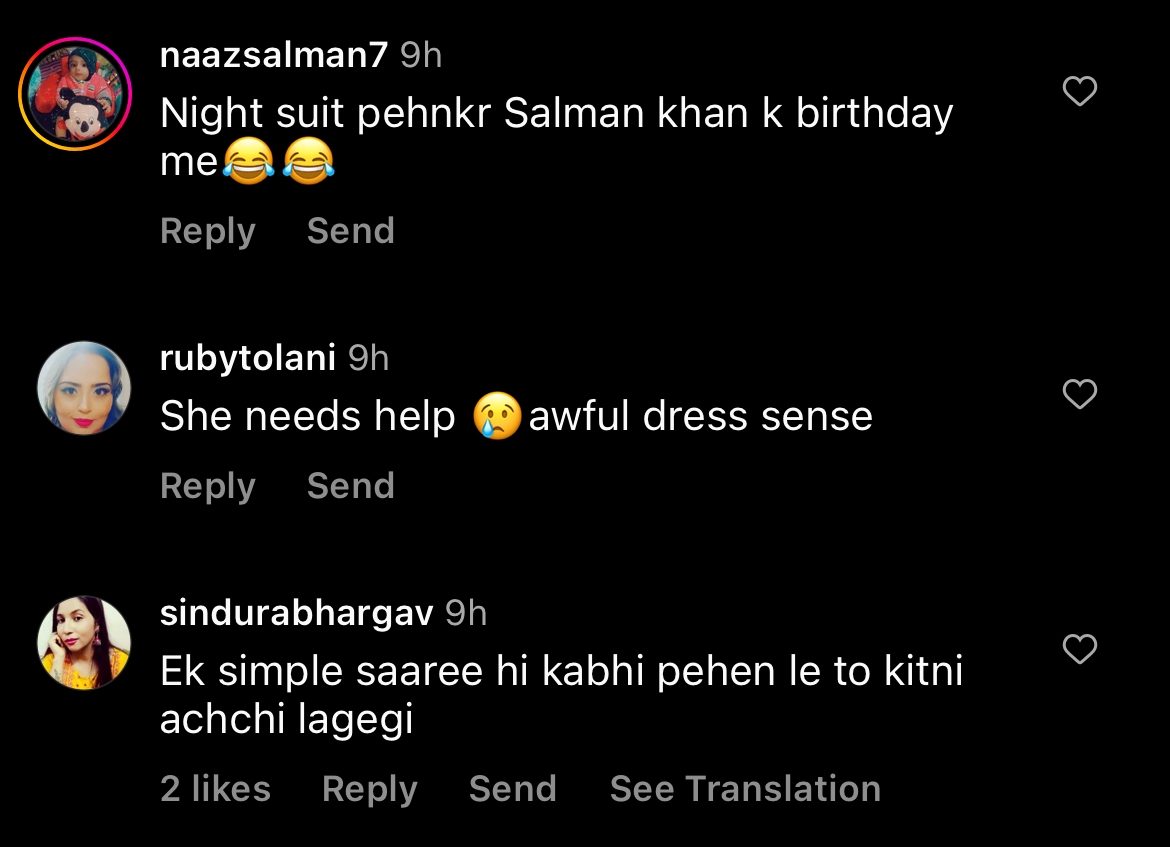
Task: Send naazsalman7's comment to someone
Action: click(x=350, y=231)
